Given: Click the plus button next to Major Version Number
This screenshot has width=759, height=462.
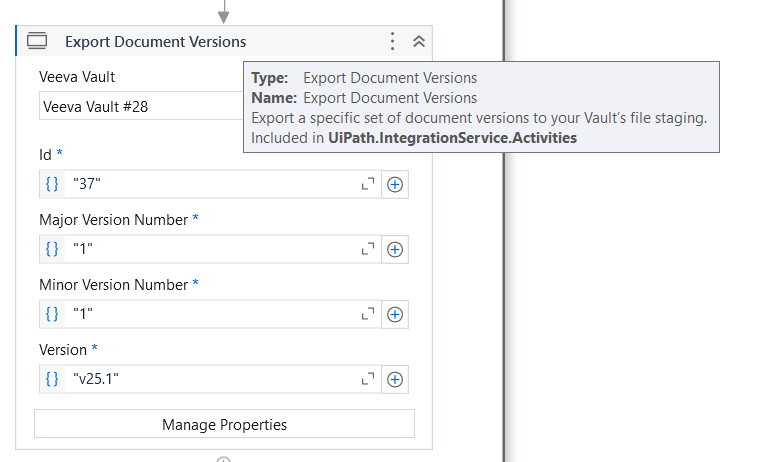Looking at the screenshot, I should tap(395, 249).
